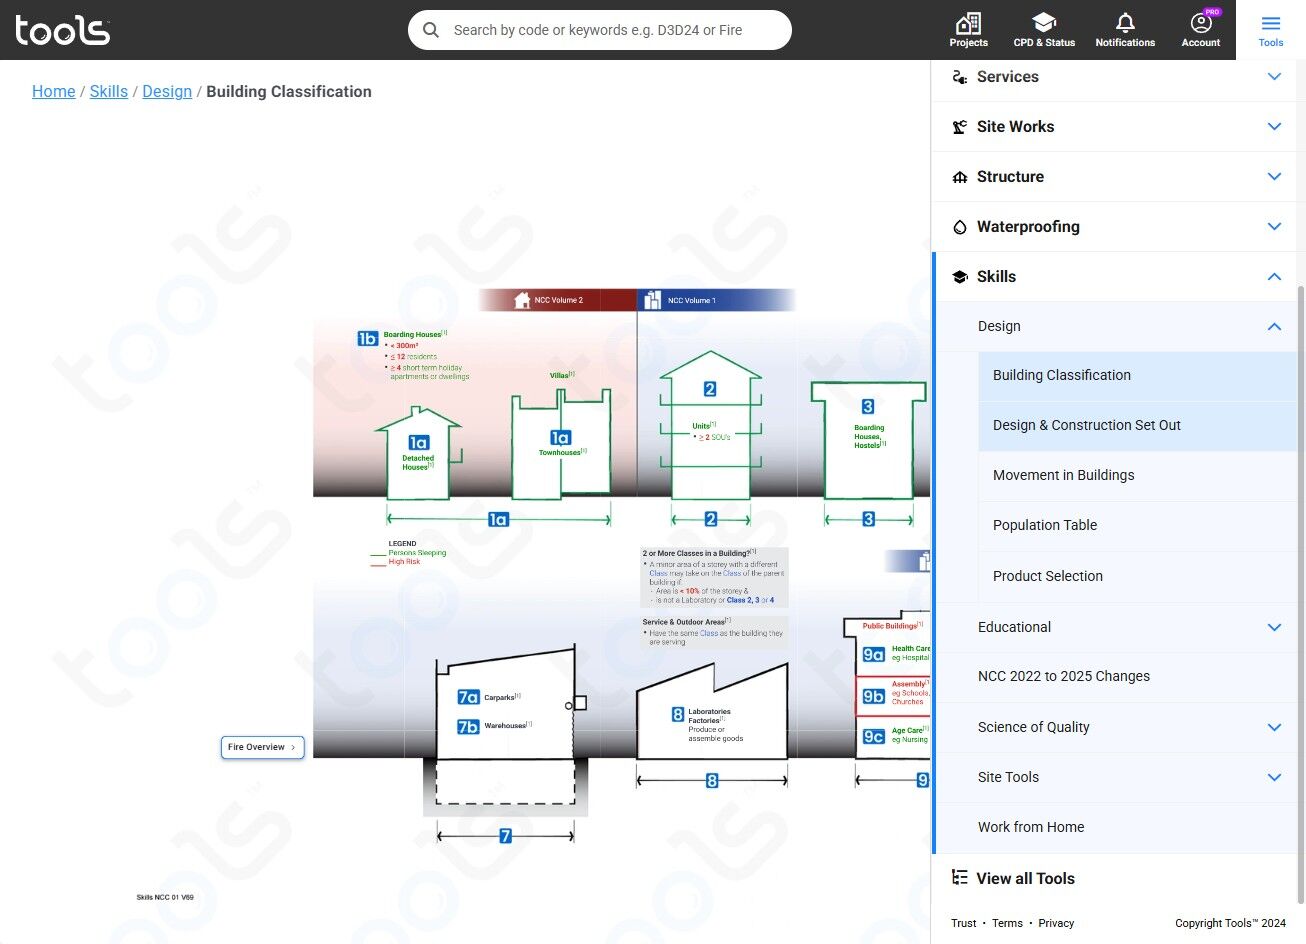
Task: Click the Detached Houses 1a building
Action: (419, 454)
